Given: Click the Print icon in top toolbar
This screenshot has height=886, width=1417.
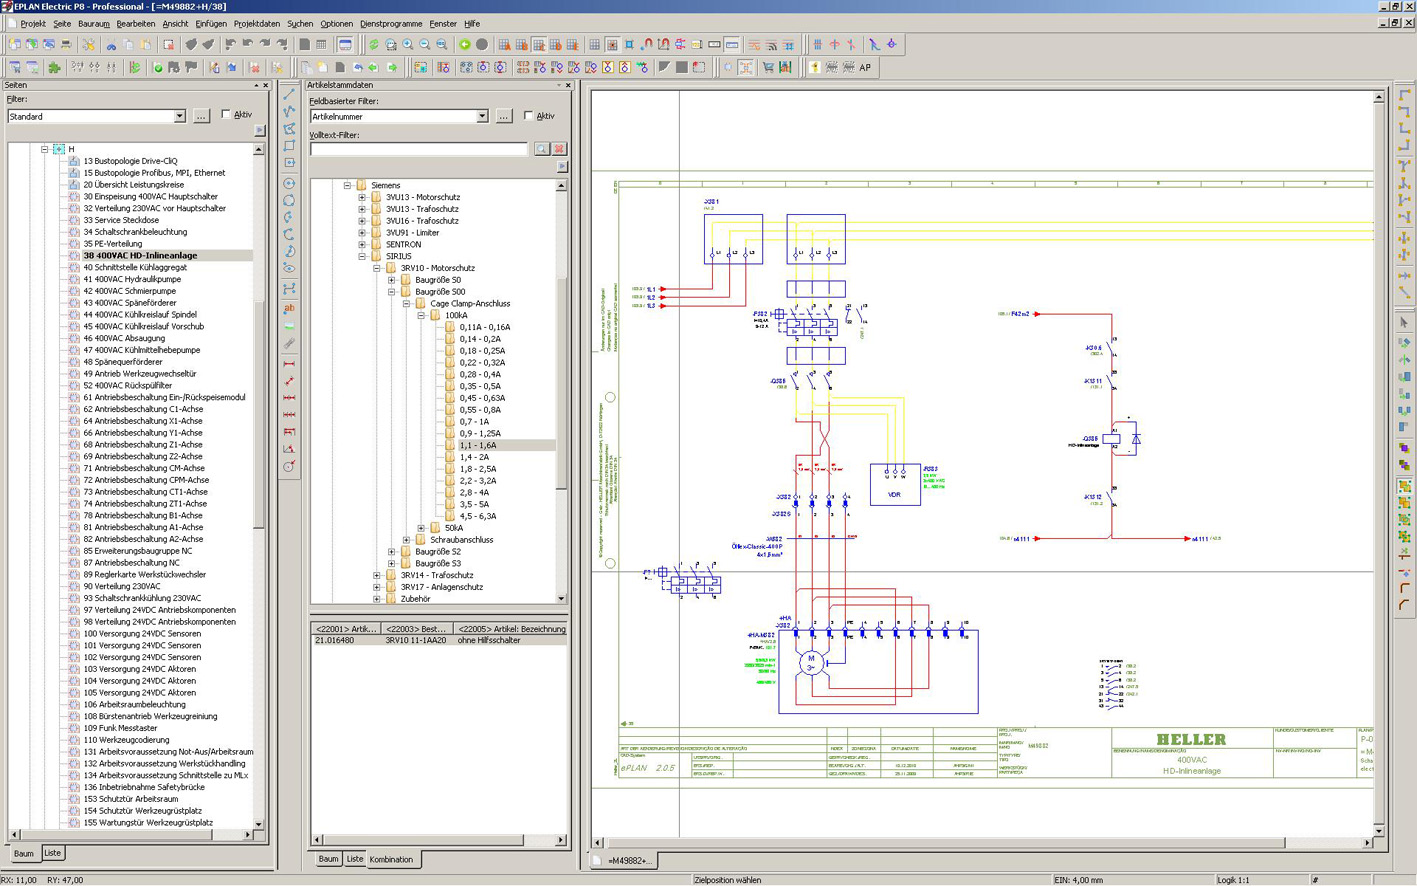Looking at the screenshot, I should coord(66,45).
